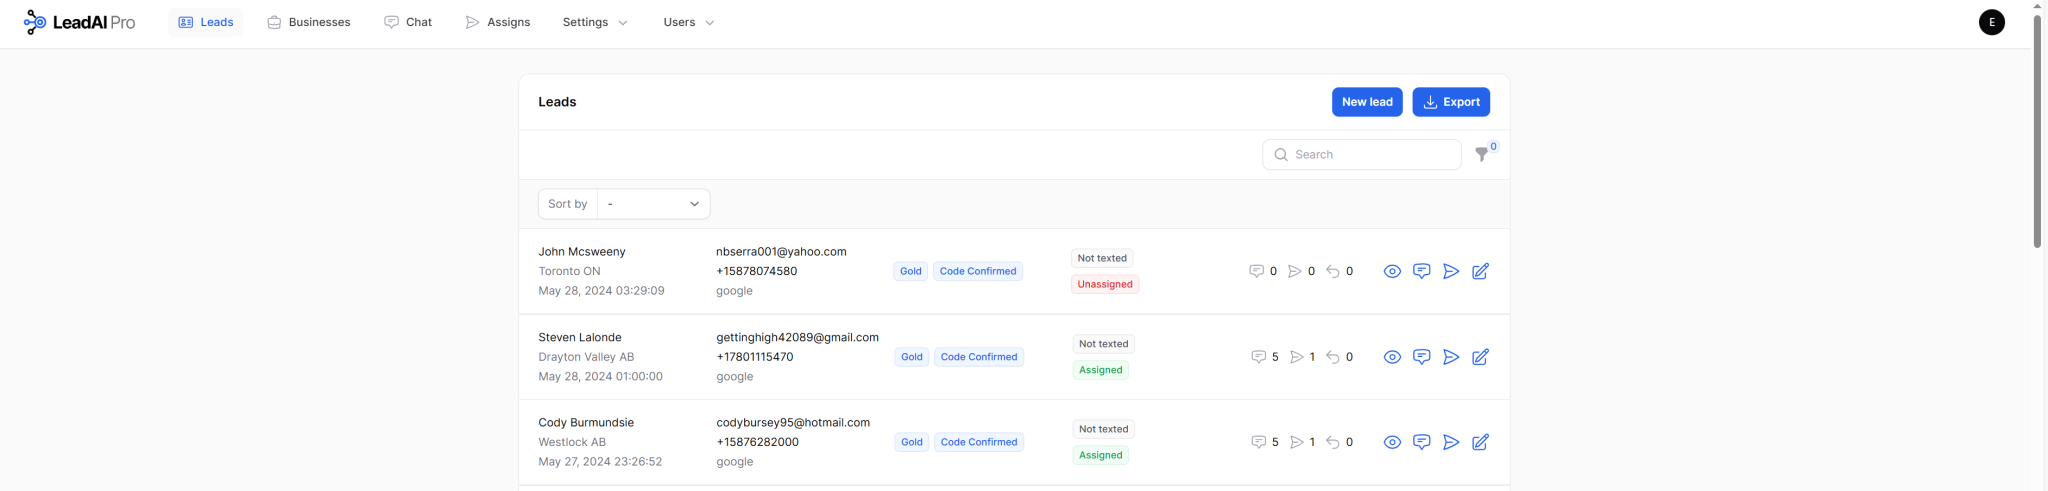Click the LeadAI Pro logo

pyautogui.click(x=79, y=22)
